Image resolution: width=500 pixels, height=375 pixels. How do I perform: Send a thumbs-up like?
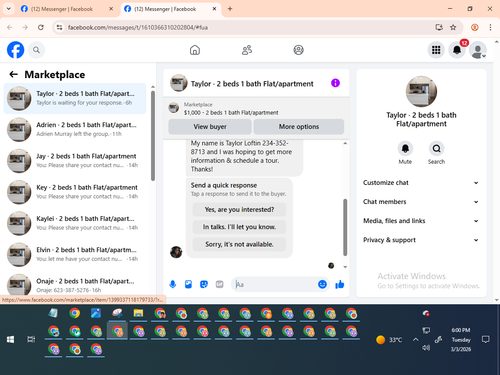[x=340, y=284]
